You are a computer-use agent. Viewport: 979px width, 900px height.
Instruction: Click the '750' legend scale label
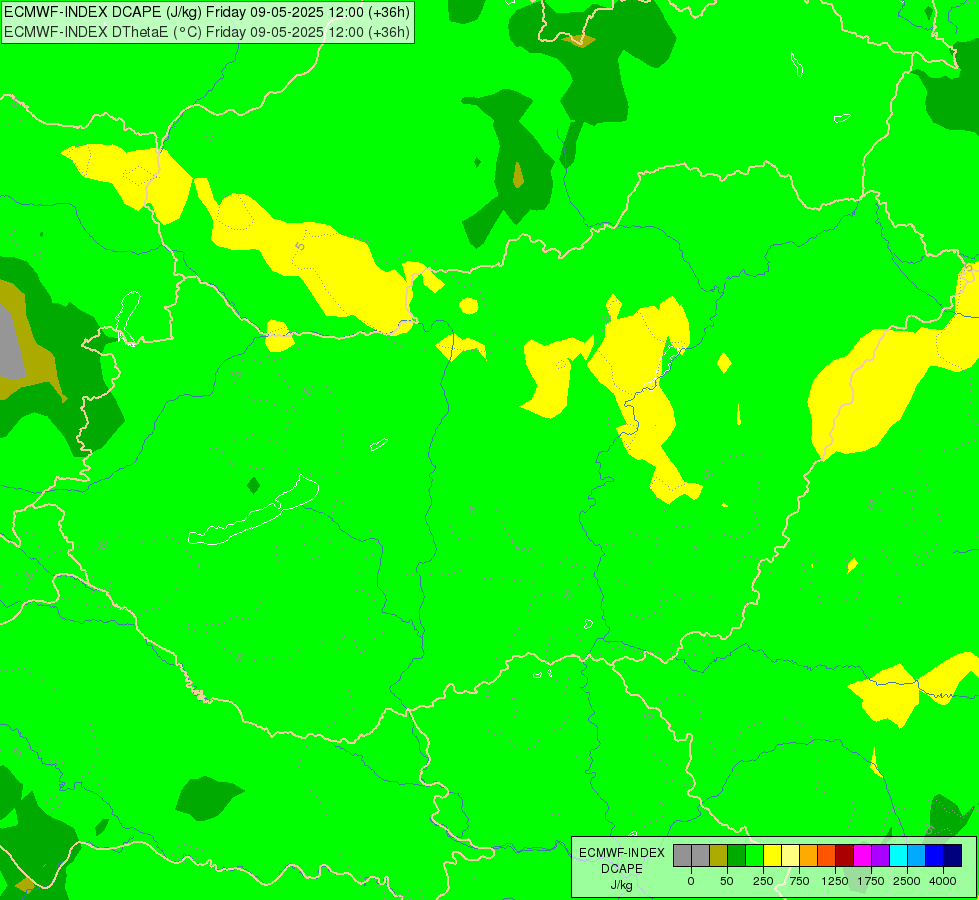click(799, 881)
